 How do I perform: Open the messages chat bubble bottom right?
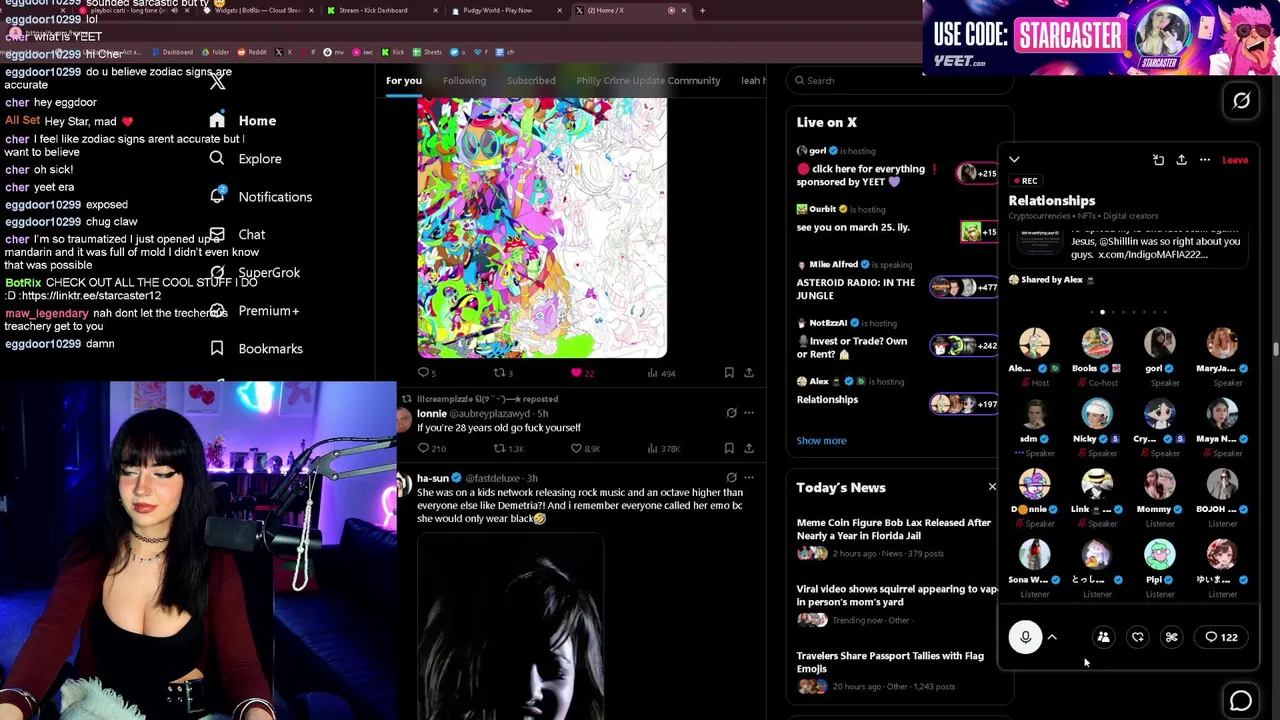1241,701
